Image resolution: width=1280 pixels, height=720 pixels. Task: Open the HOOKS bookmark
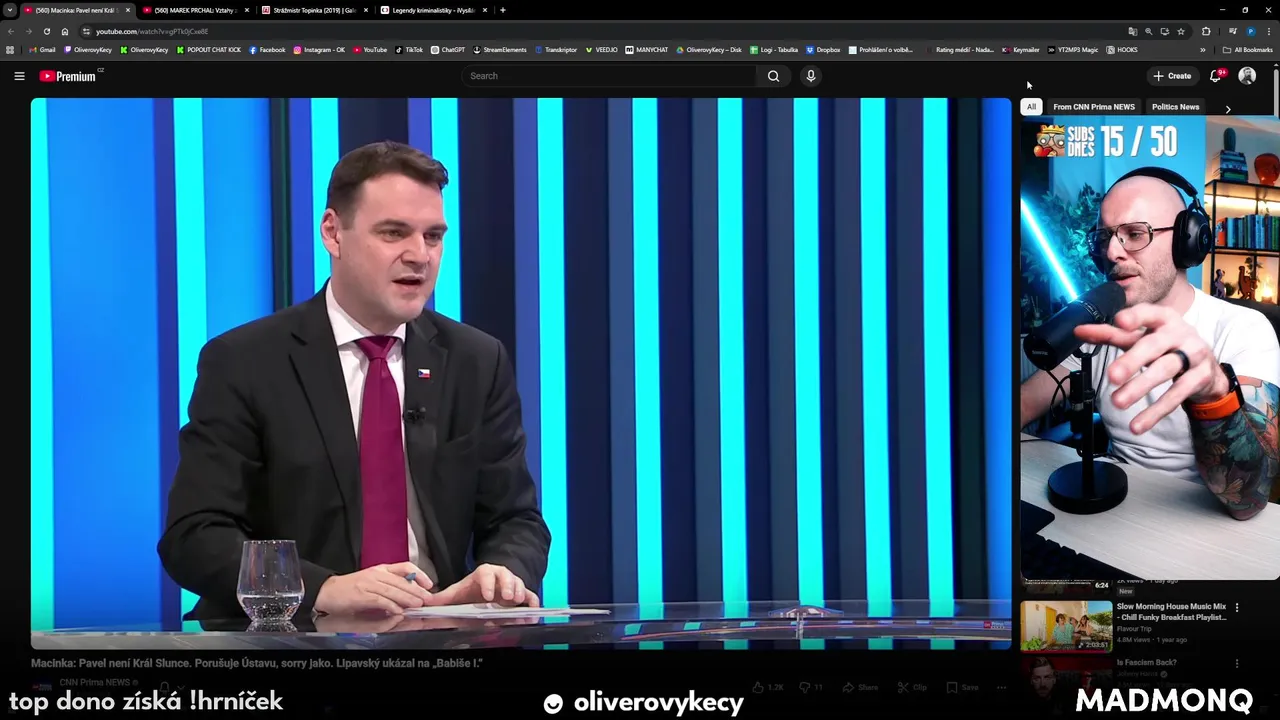pyautogui.click(x=1122, y=50)
